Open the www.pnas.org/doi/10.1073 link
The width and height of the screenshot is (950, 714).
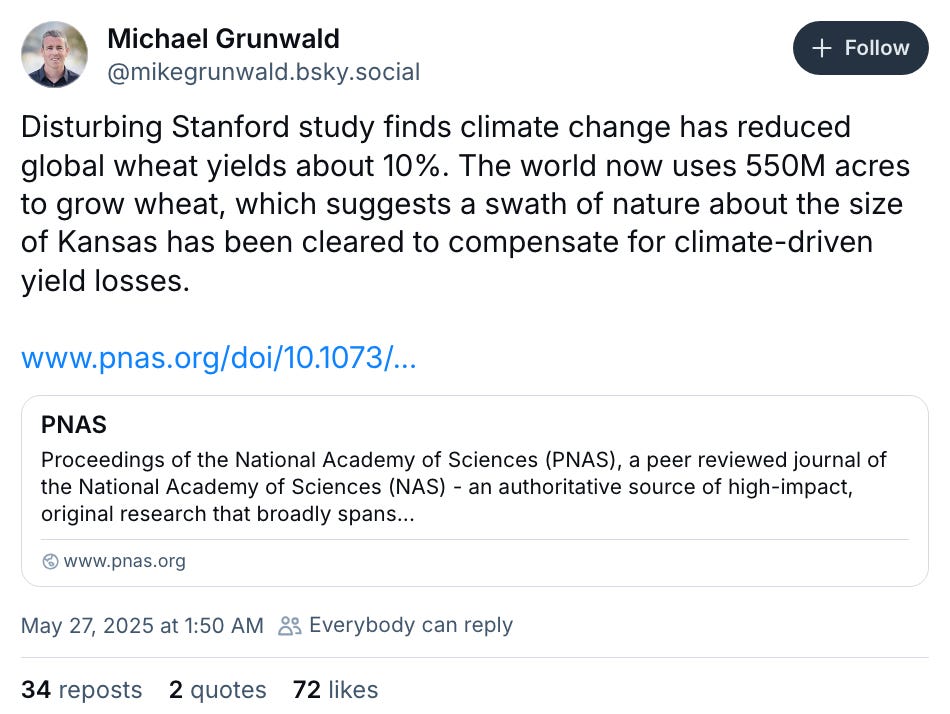click(x=218, y=357)
